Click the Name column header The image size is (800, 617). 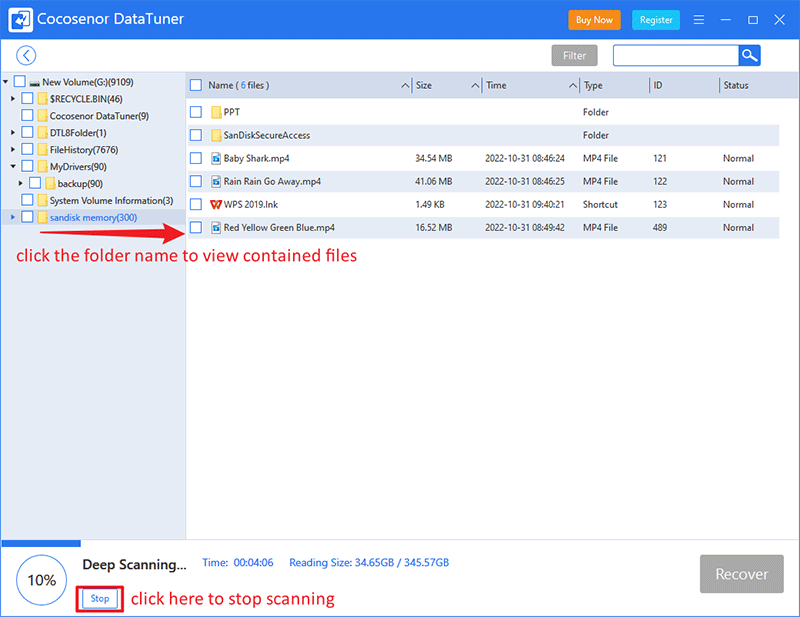(x=238, y=85)
